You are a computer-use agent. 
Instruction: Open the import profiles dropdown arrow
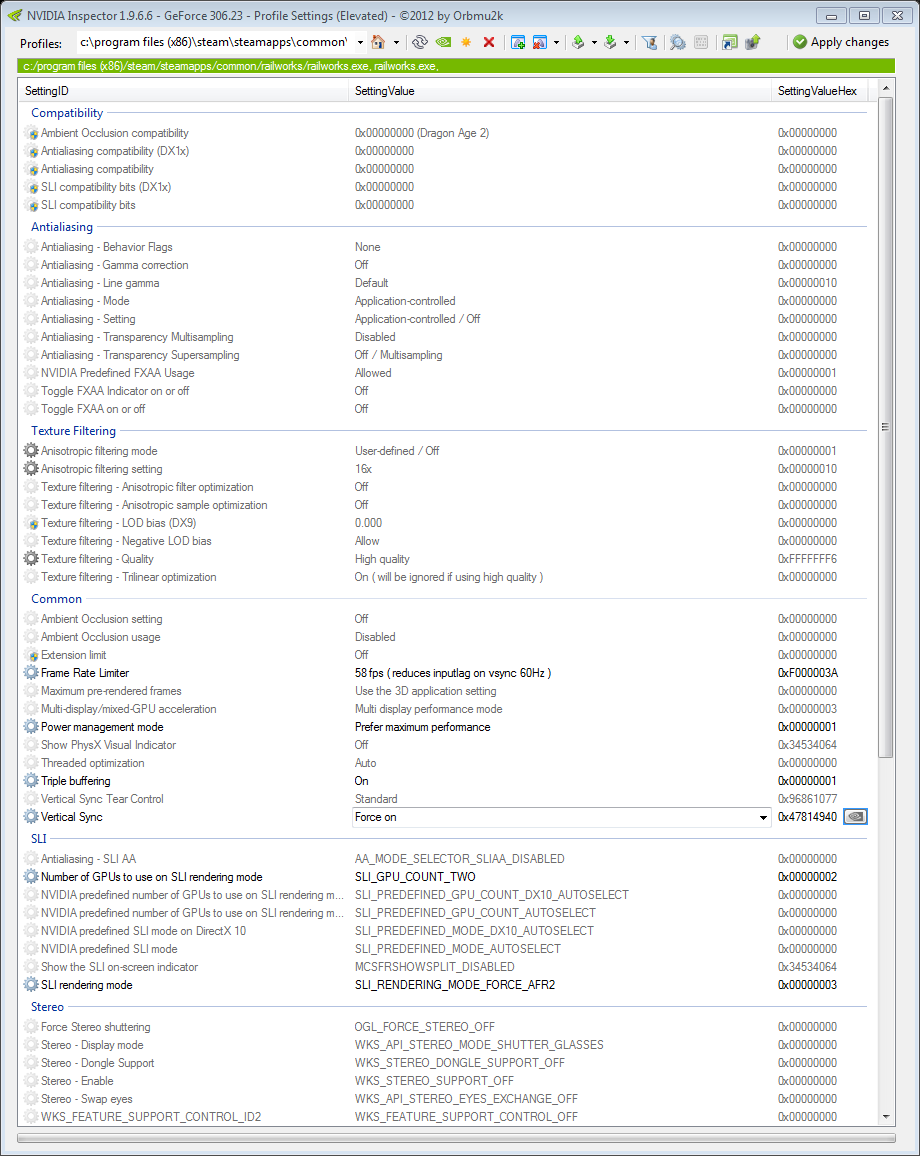click(x=627, y=42)
